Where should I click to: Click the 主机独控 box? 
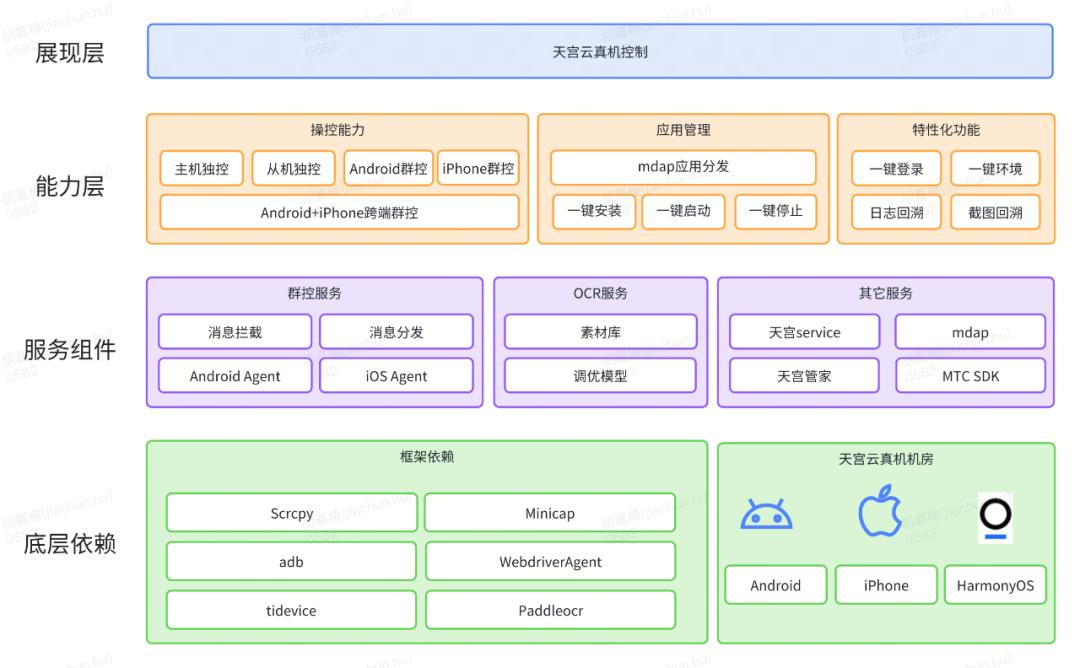coord(202,169)
